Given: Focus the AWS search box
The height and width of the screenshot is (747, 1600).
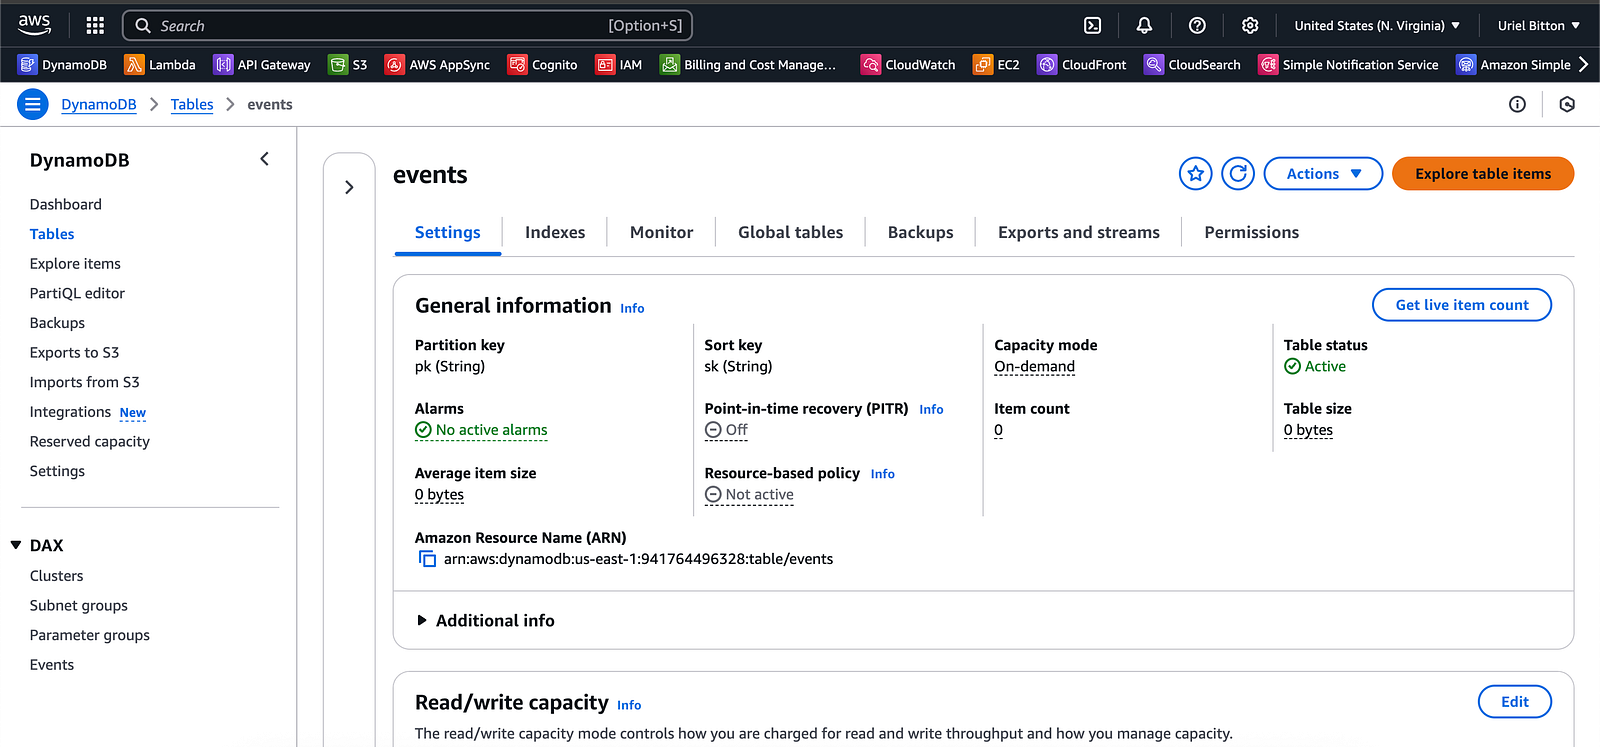Looking at the screenshot, I should 407,26.
